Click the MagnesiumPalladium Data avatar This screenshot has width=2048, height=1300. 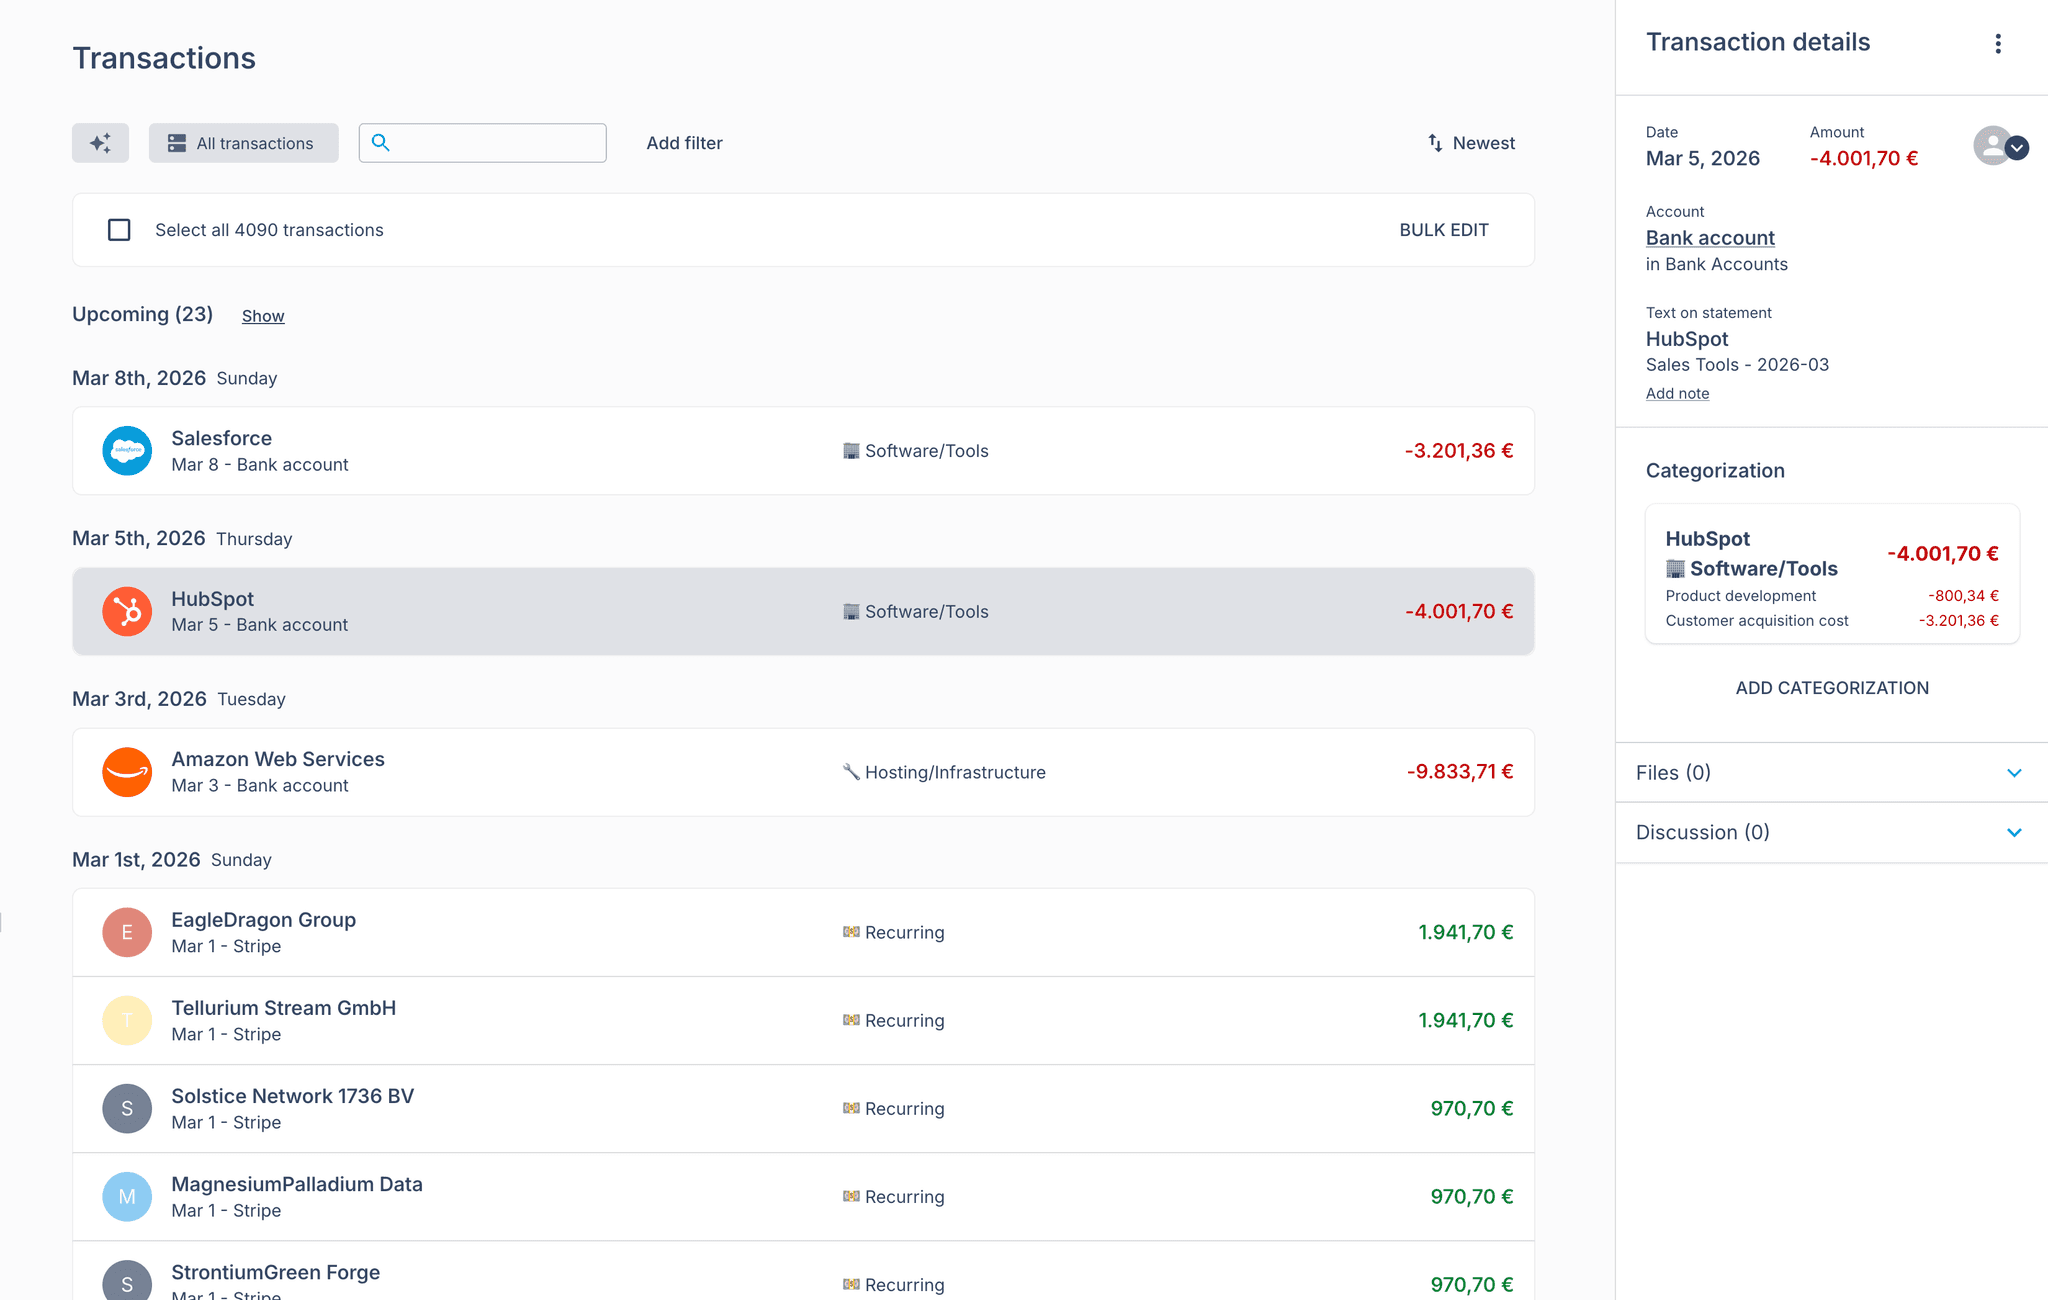pyautogui.click(x=127, y=1196)
